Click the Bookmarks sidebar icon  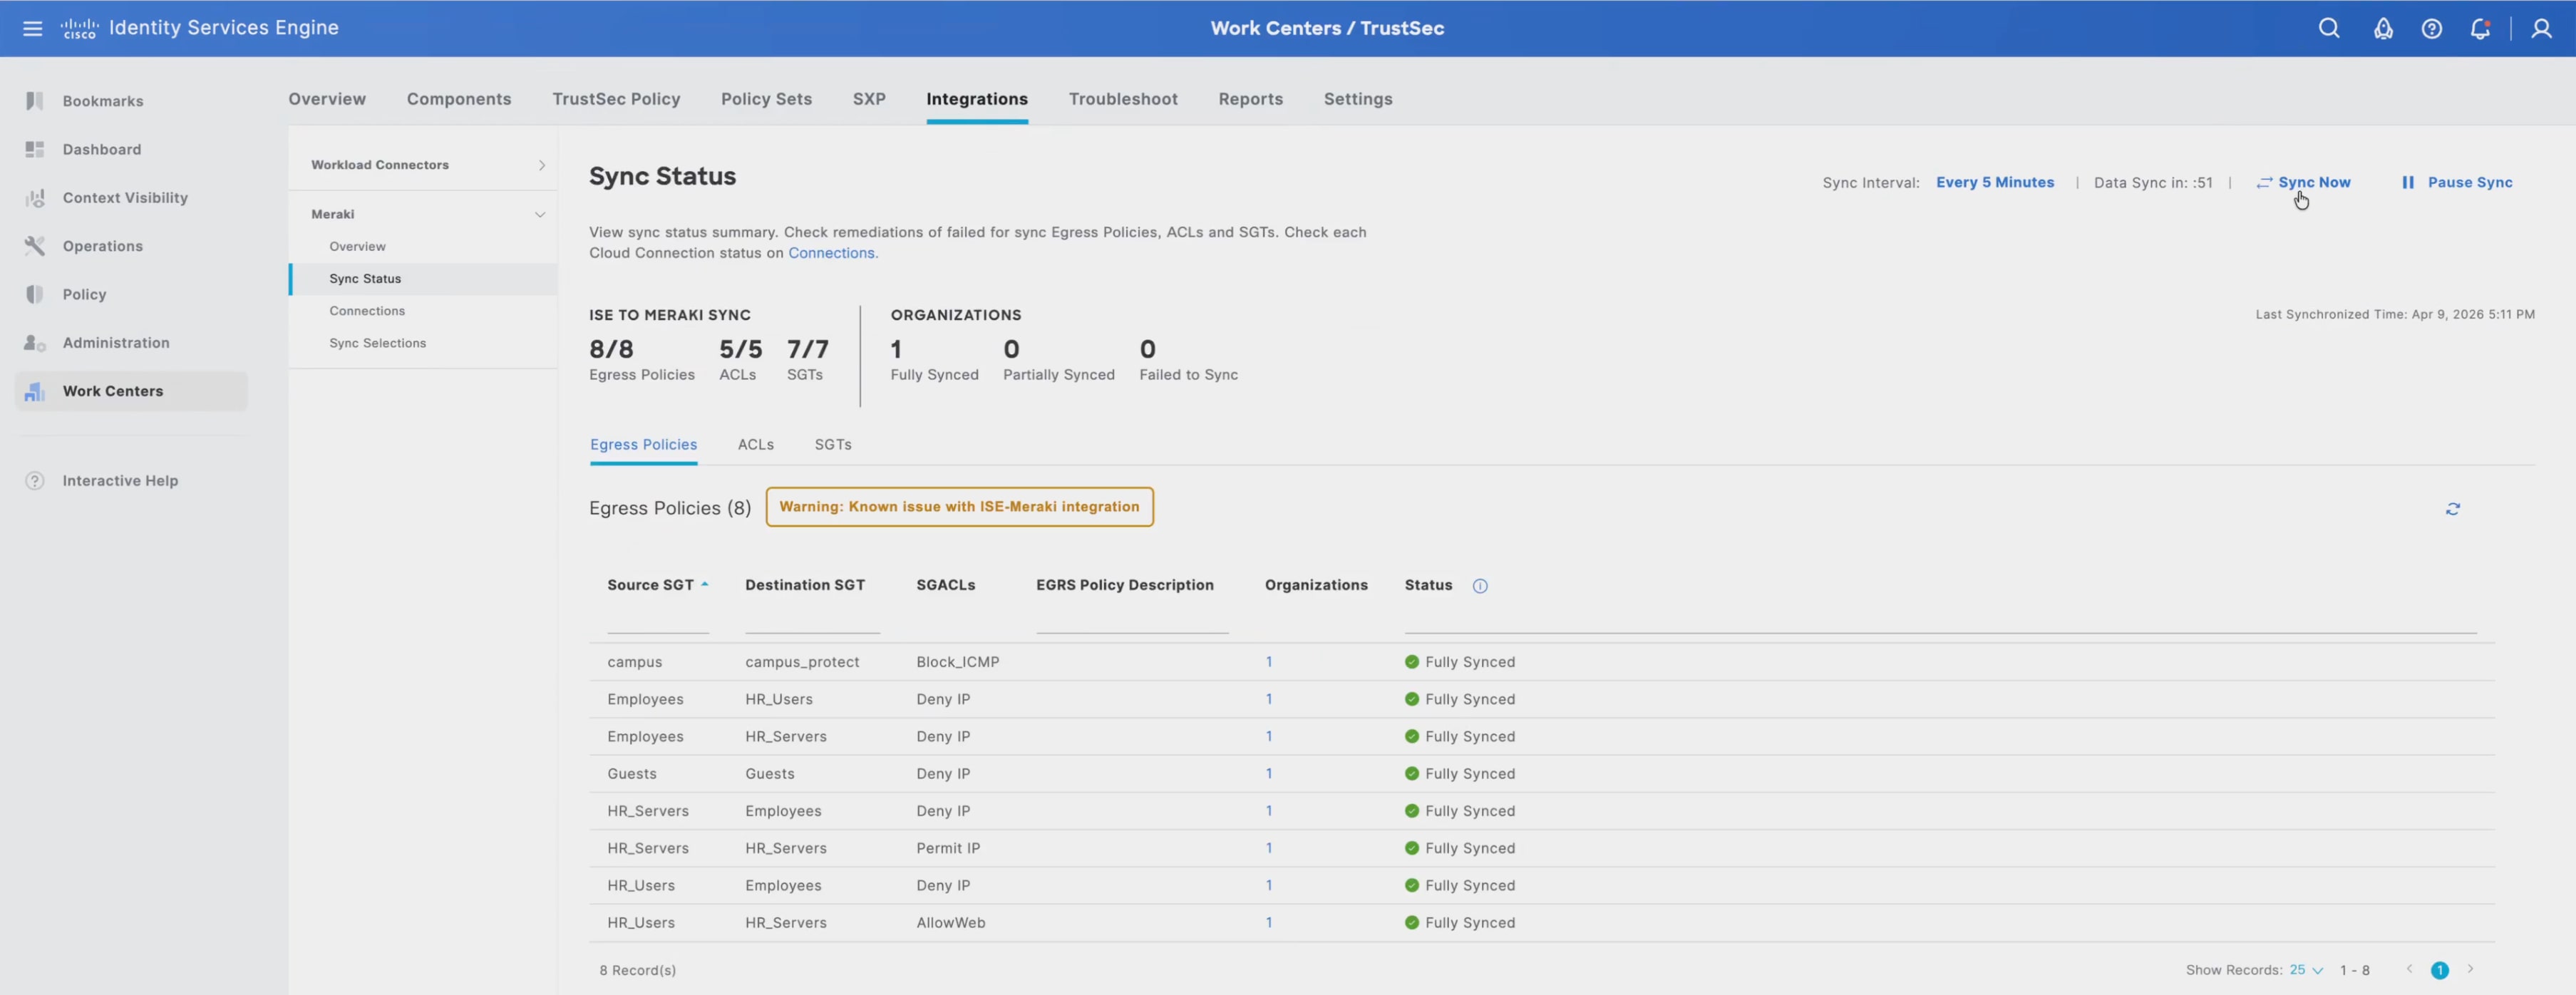35,101
